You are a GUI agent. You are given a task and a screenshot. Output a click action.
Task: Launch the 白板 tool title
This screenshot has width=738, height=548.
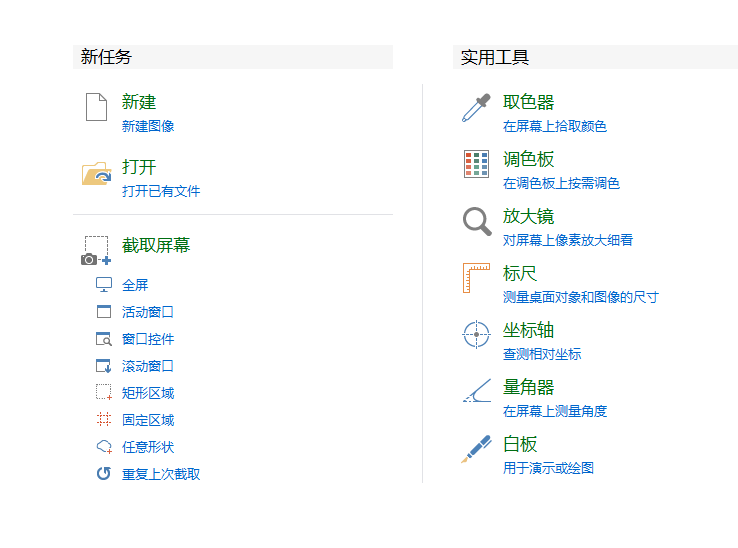520,444
